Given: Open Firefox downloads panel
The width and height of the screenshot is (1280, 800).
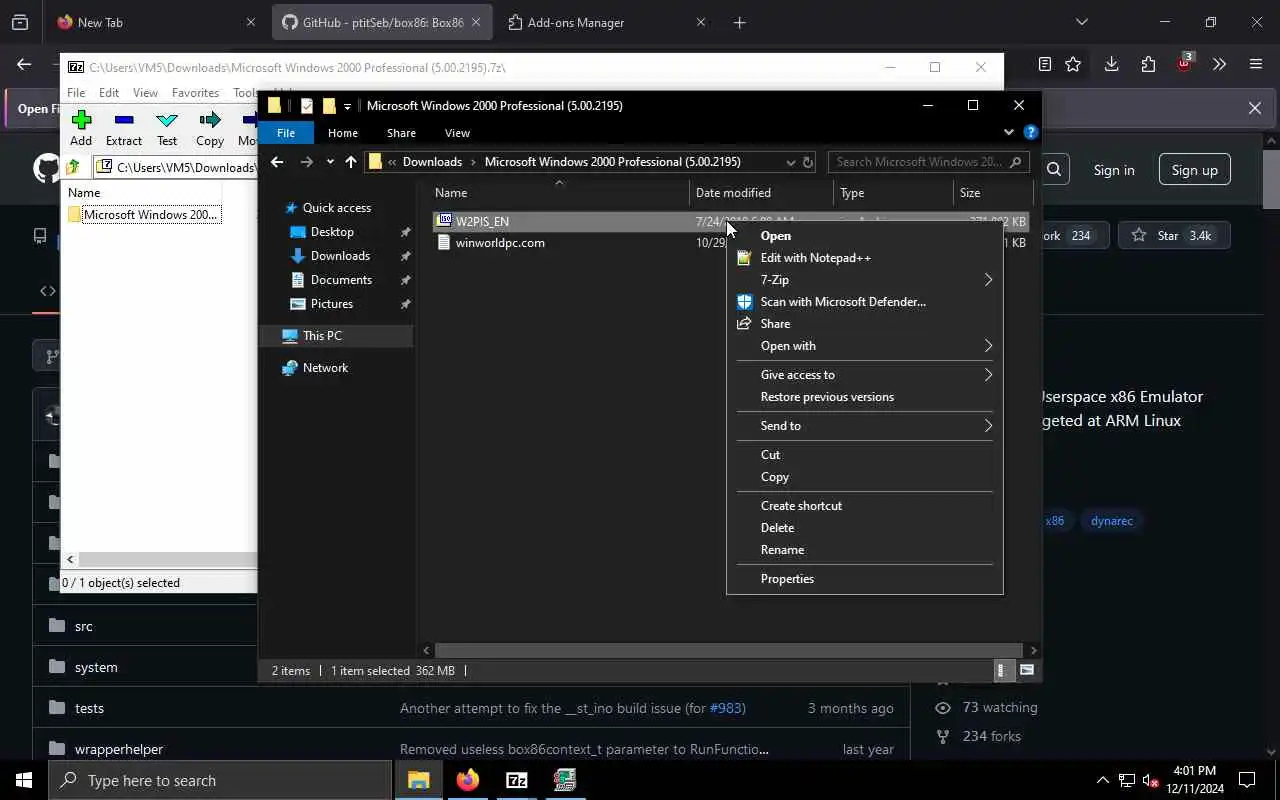Looking at the screenshot, I should pyautogui.click(x=1111, y=64).
